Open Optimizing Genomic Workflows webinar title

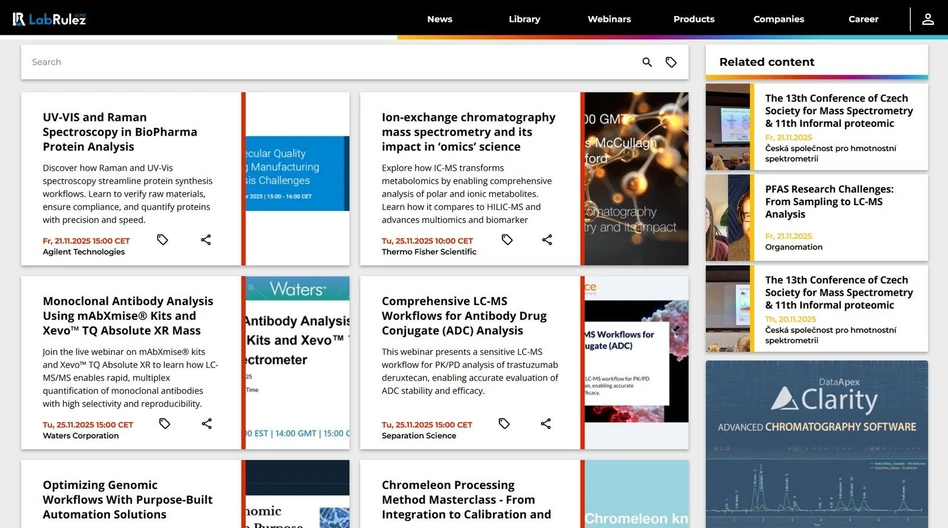tap(127, 499)
